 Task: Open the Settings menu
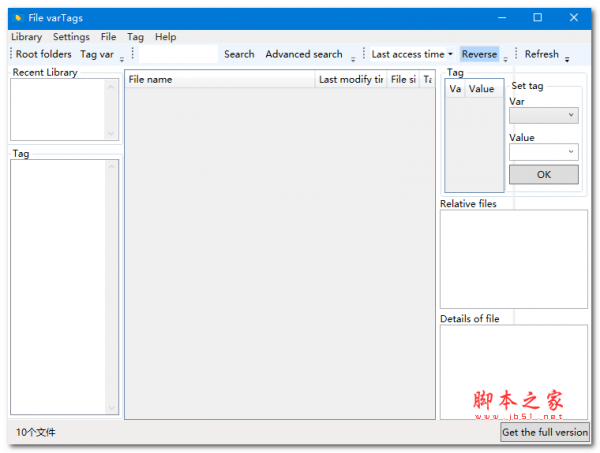pyautogui.click(x=71, y=37)
